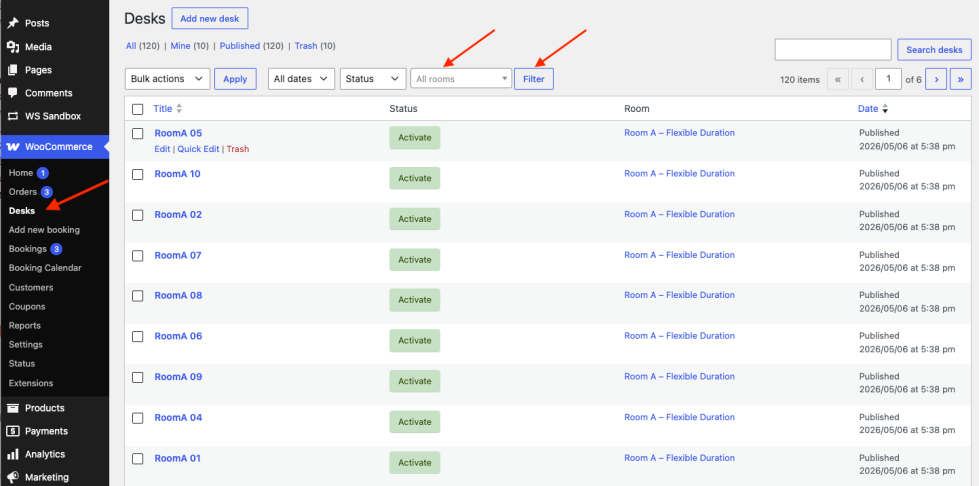Check the RoomA 08 row checkbox
Viewport: 979px width, 486px height.
tap(138, 296)
